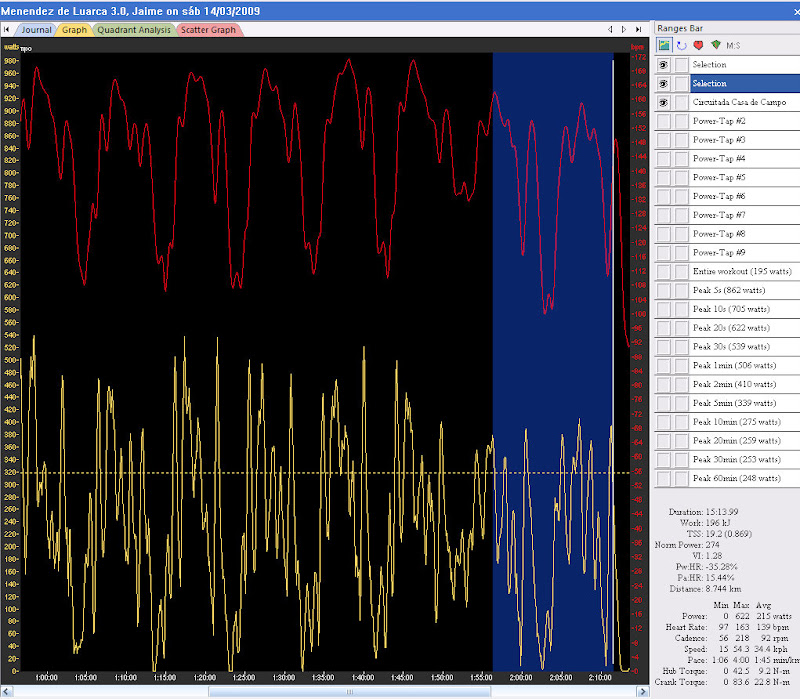Show the Power-Tap #3 range visibility box
The width and height of the screenshot is (800, 699).
click(663, 140)
